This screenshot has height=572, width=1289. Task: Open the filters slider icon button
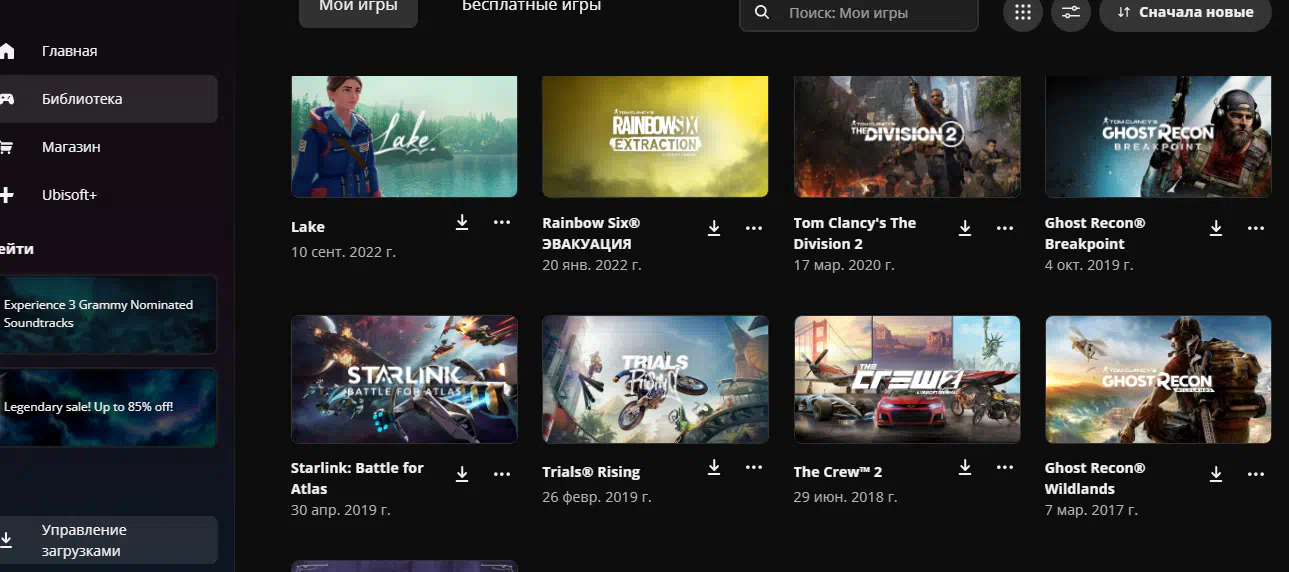(1071, 12)
